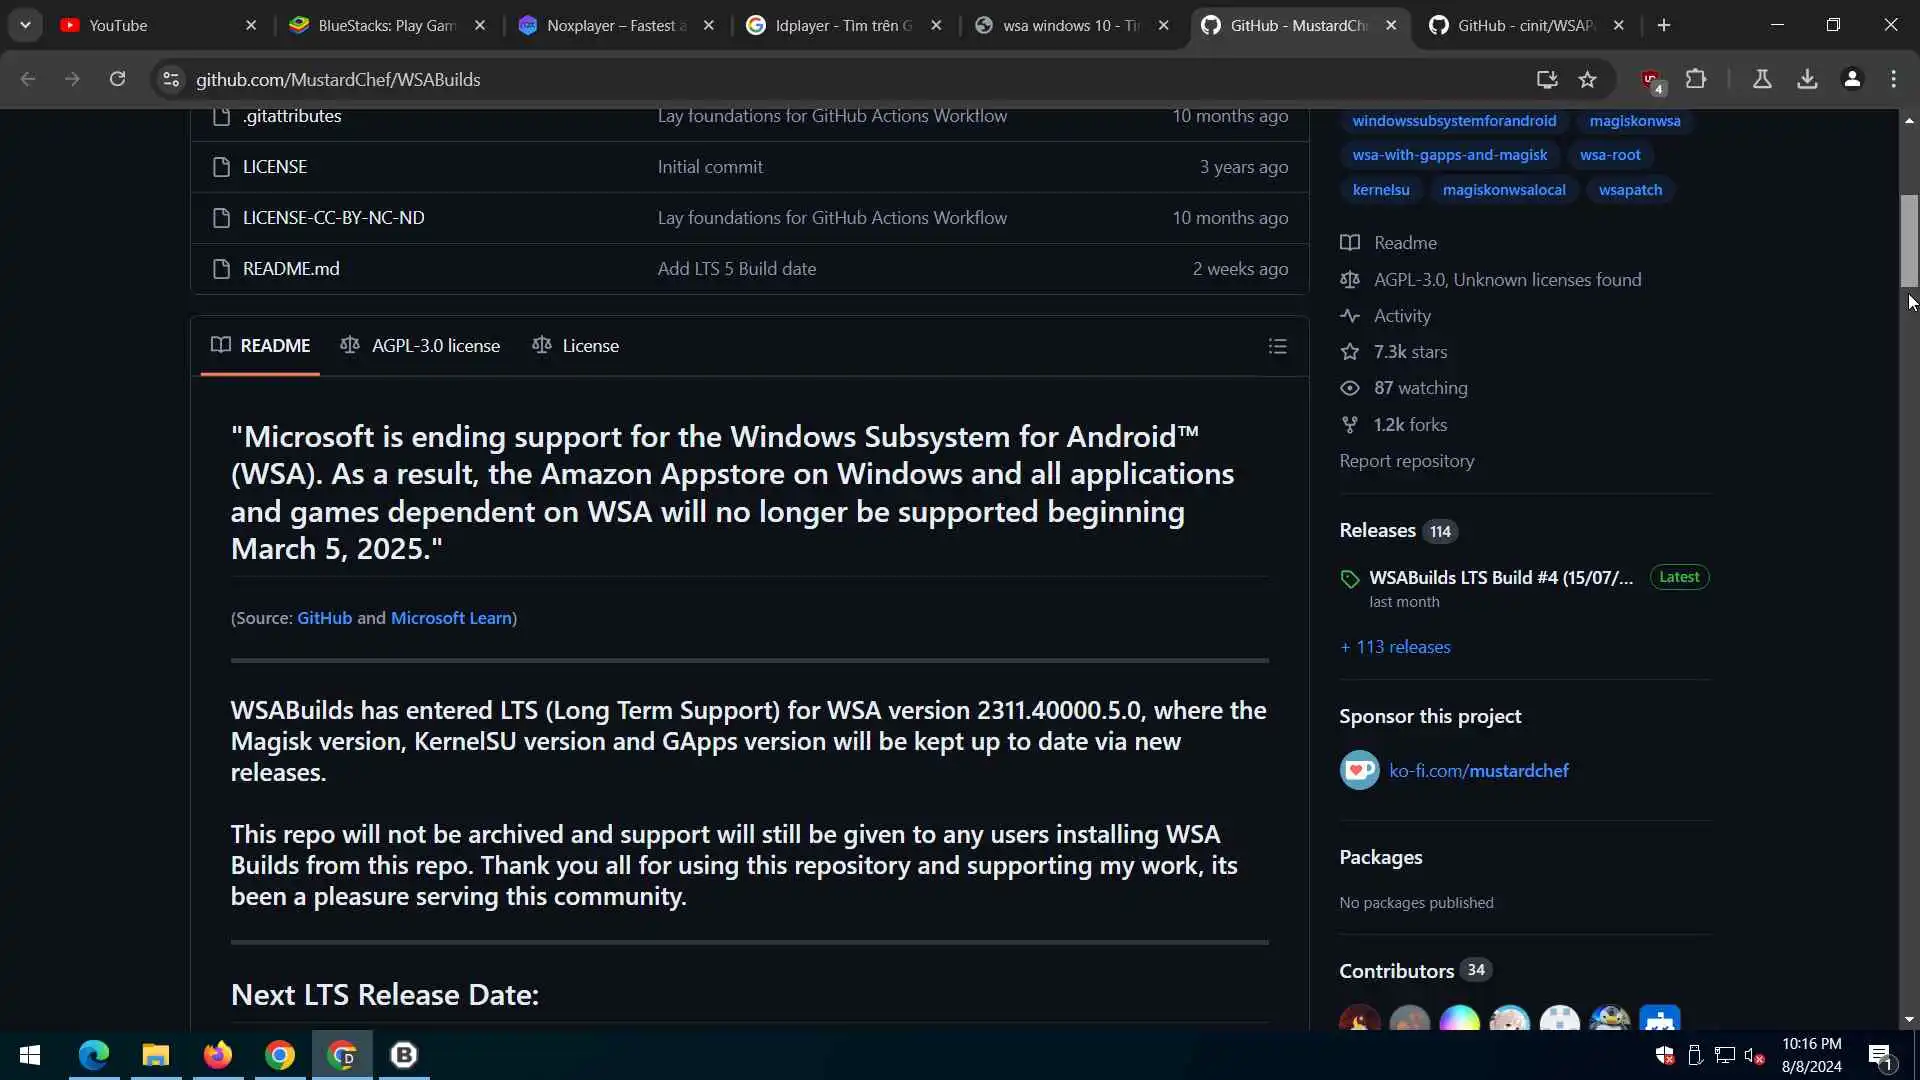The height and width of the screenshot is (1080, 1920).
Task: Expand the plus 113 releases list
Action: [x=1395, y=647]
